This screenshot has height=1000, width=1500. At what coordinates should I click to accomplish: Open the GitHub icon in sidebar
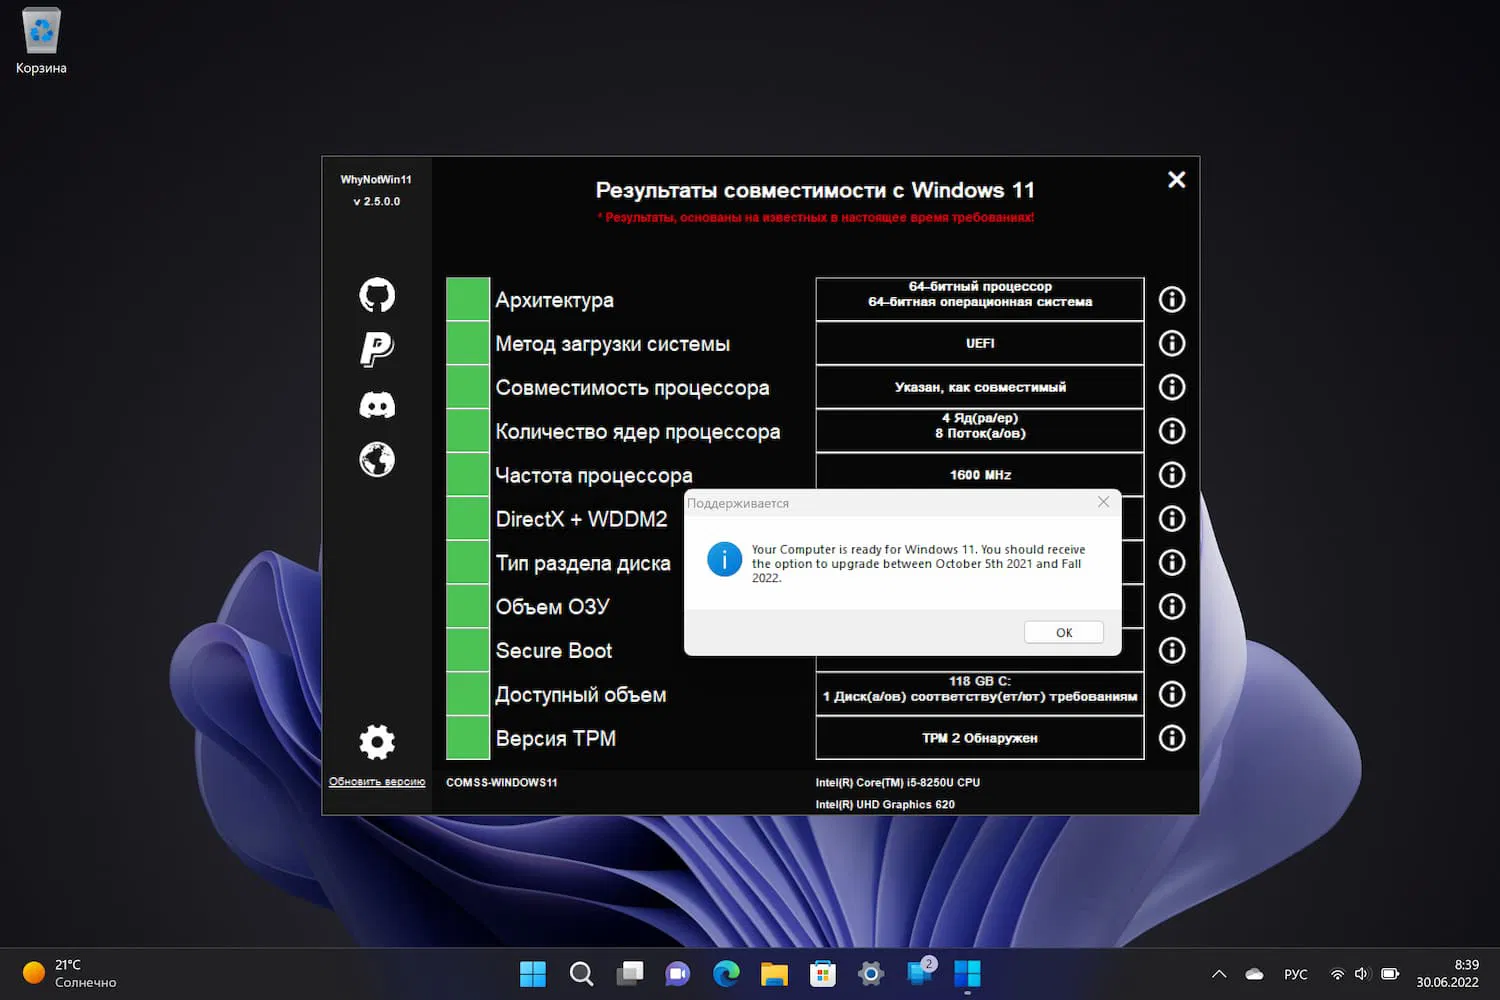click(377, 295)
